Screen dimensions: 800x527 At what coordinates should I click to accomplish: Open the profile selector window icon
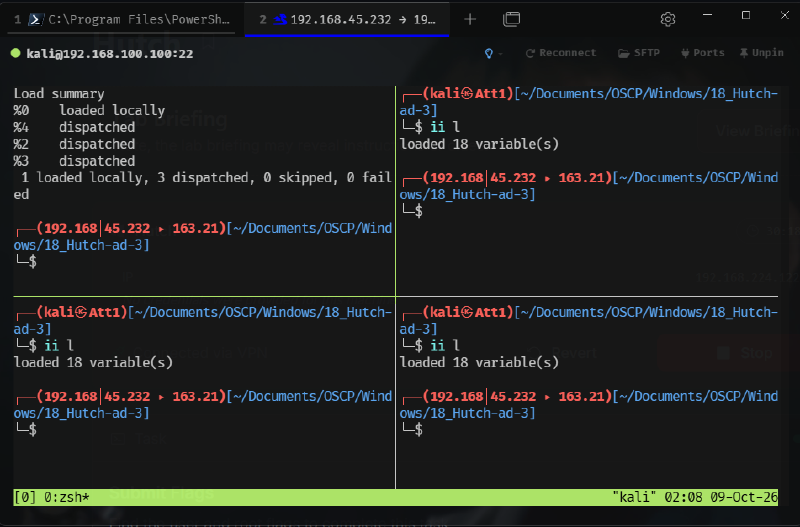[x=511, y=19]
